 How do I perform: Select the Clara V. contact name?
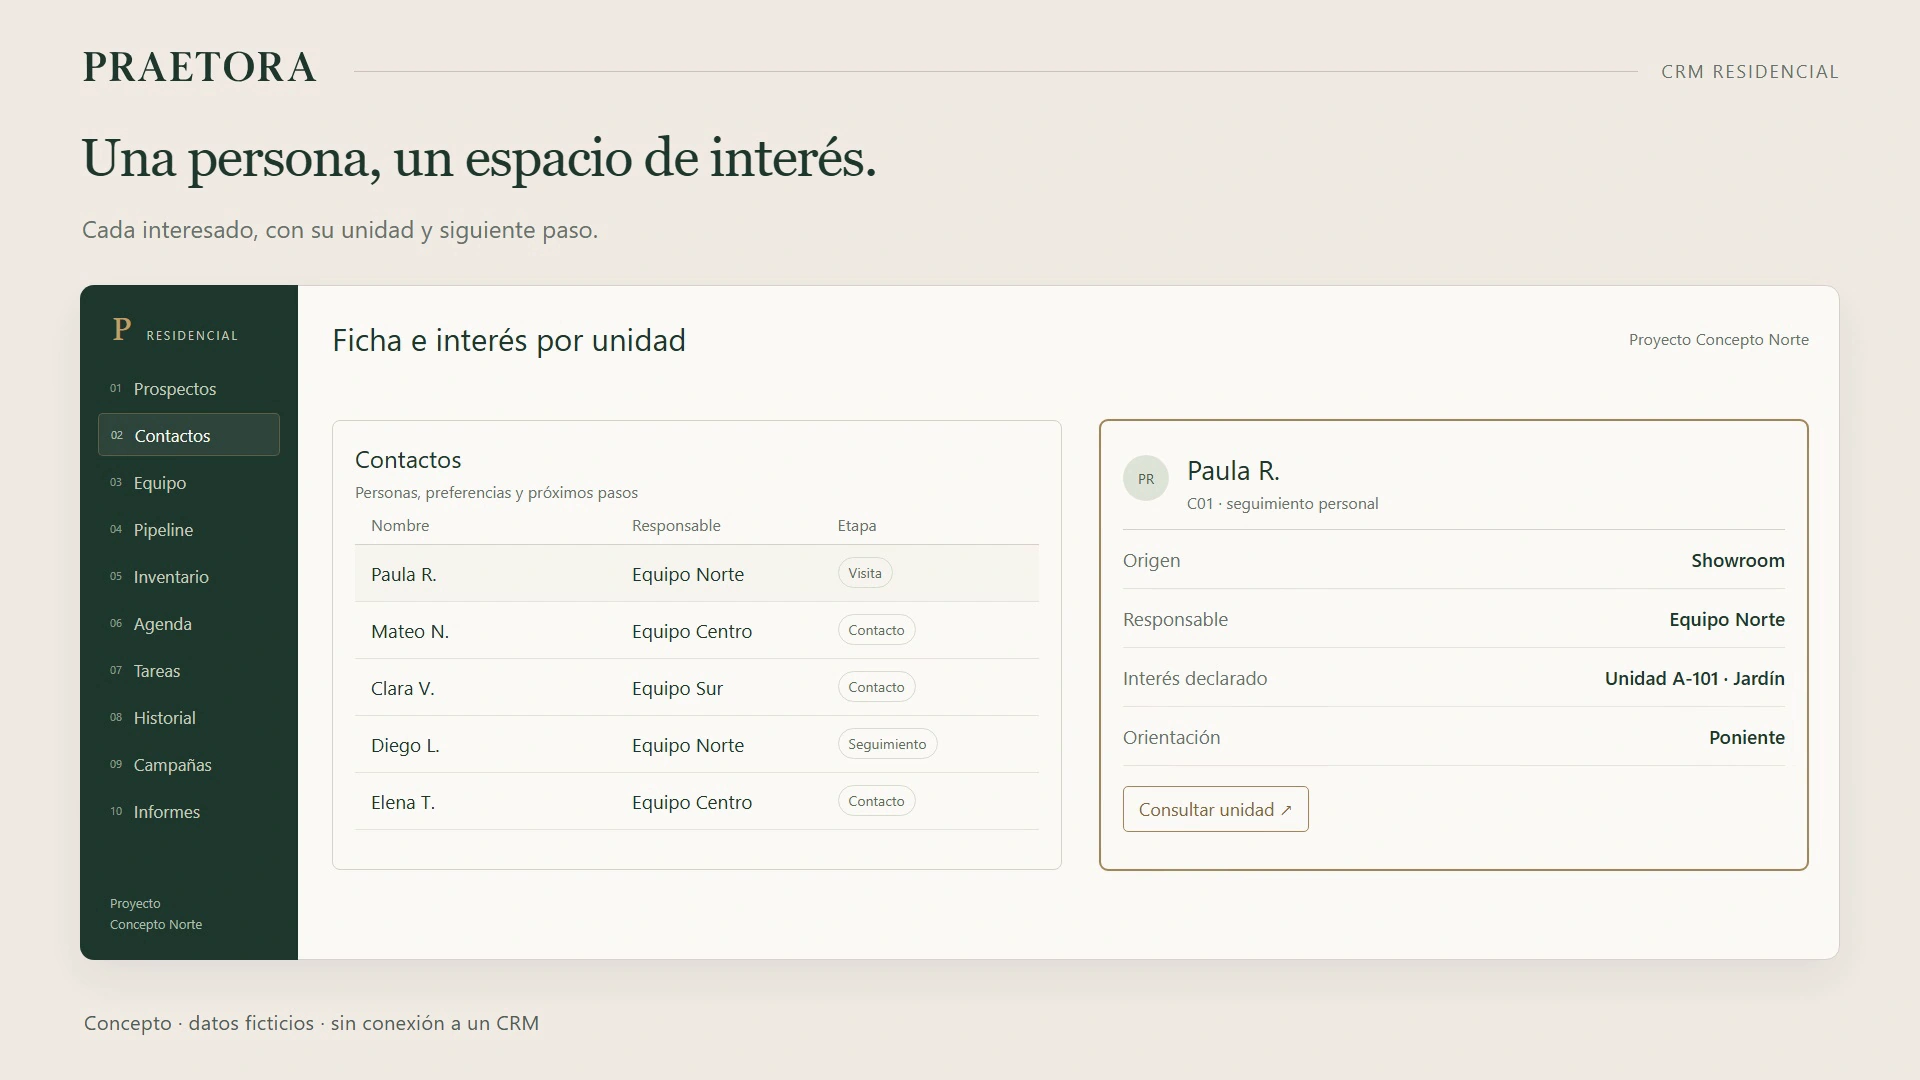[403, 688]
